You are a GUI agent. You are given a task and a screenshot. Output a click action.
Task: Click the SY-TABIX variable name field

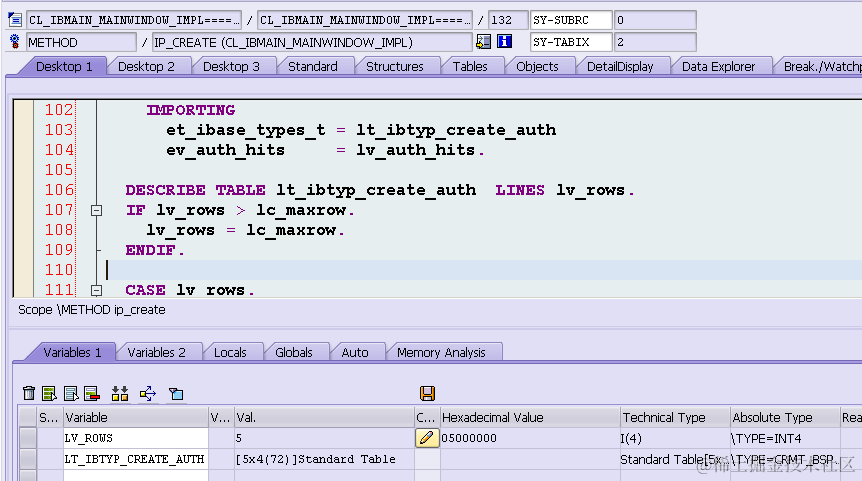point(571,42)
